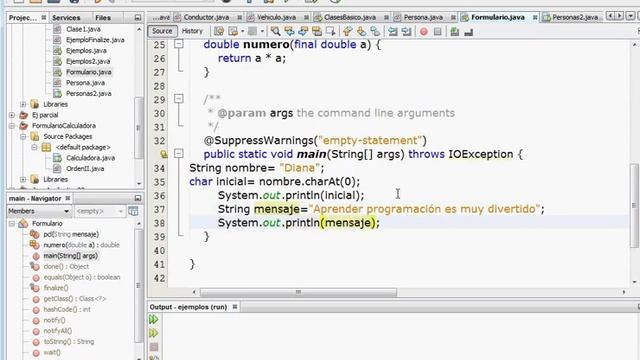640x360 pixels.
Task: Select Clase1.java in project tree
Action: [83, 29]
